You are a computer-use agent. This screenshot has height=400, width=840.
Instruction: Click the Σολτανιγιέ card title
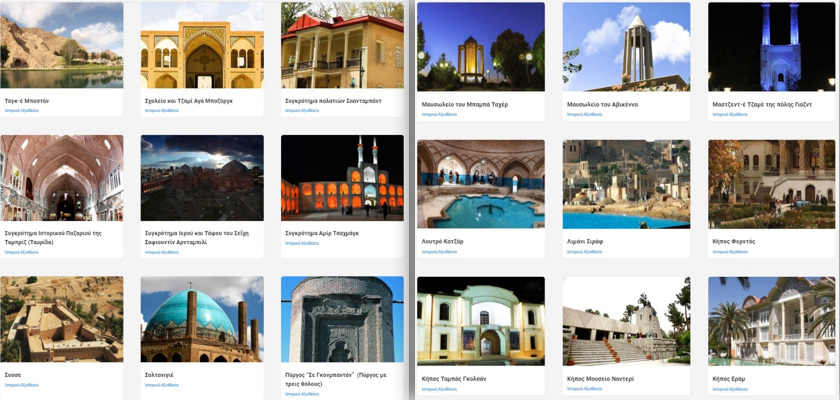click(159, 375)
